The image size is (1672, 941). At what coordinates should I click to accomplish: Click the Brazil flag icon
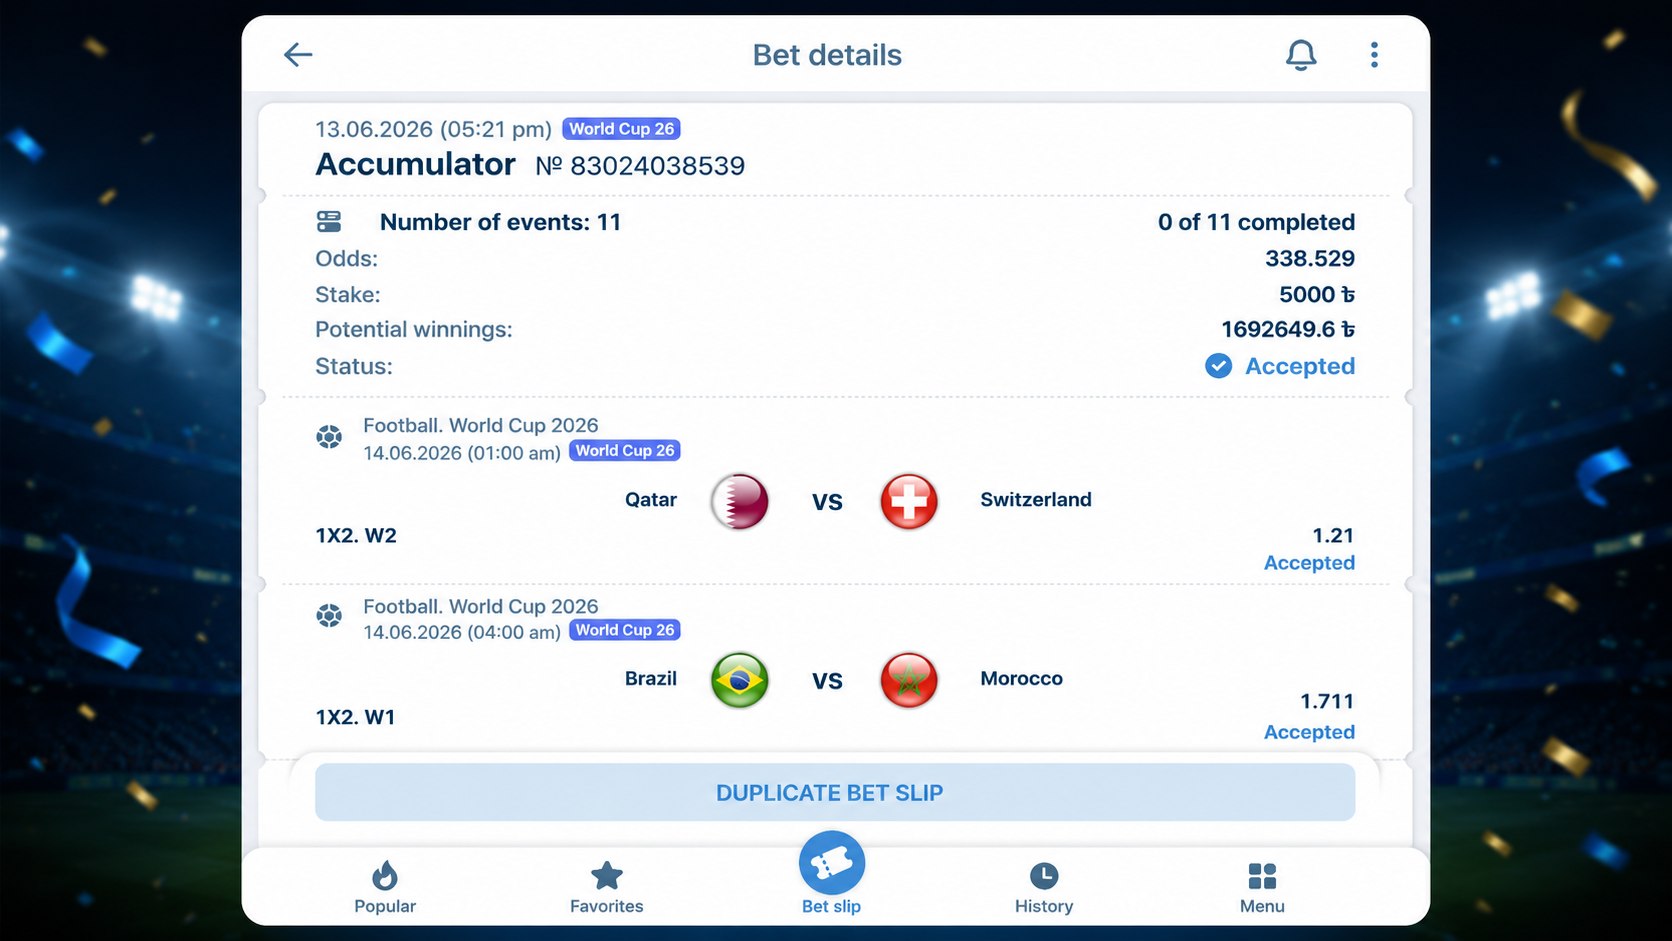[x=739, y=680]
